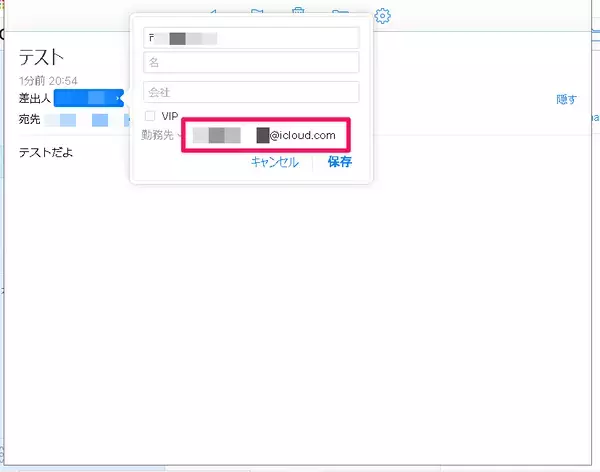Click the second recipient chip in 宛先 row

tap(100, 121)
